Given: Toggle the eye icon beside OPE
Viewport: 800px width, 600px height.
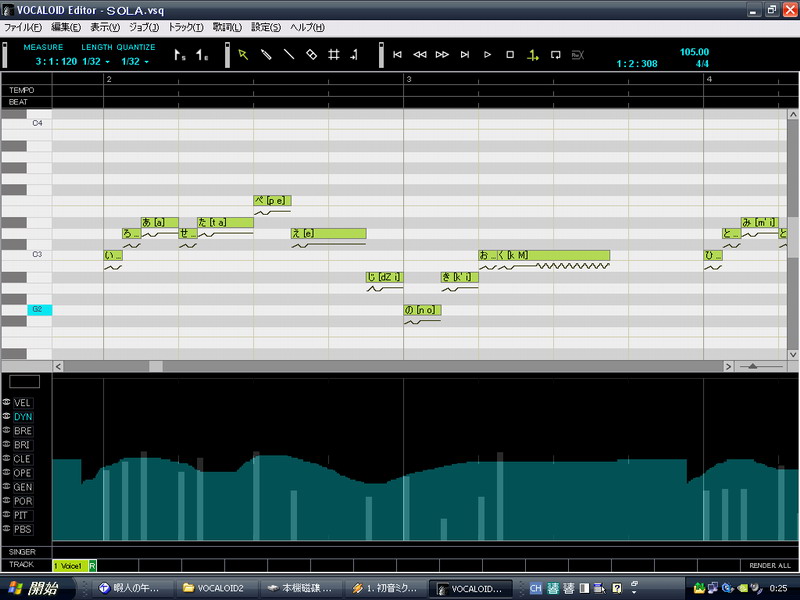Looking at the screenshot, I should (x=7, y=472).
